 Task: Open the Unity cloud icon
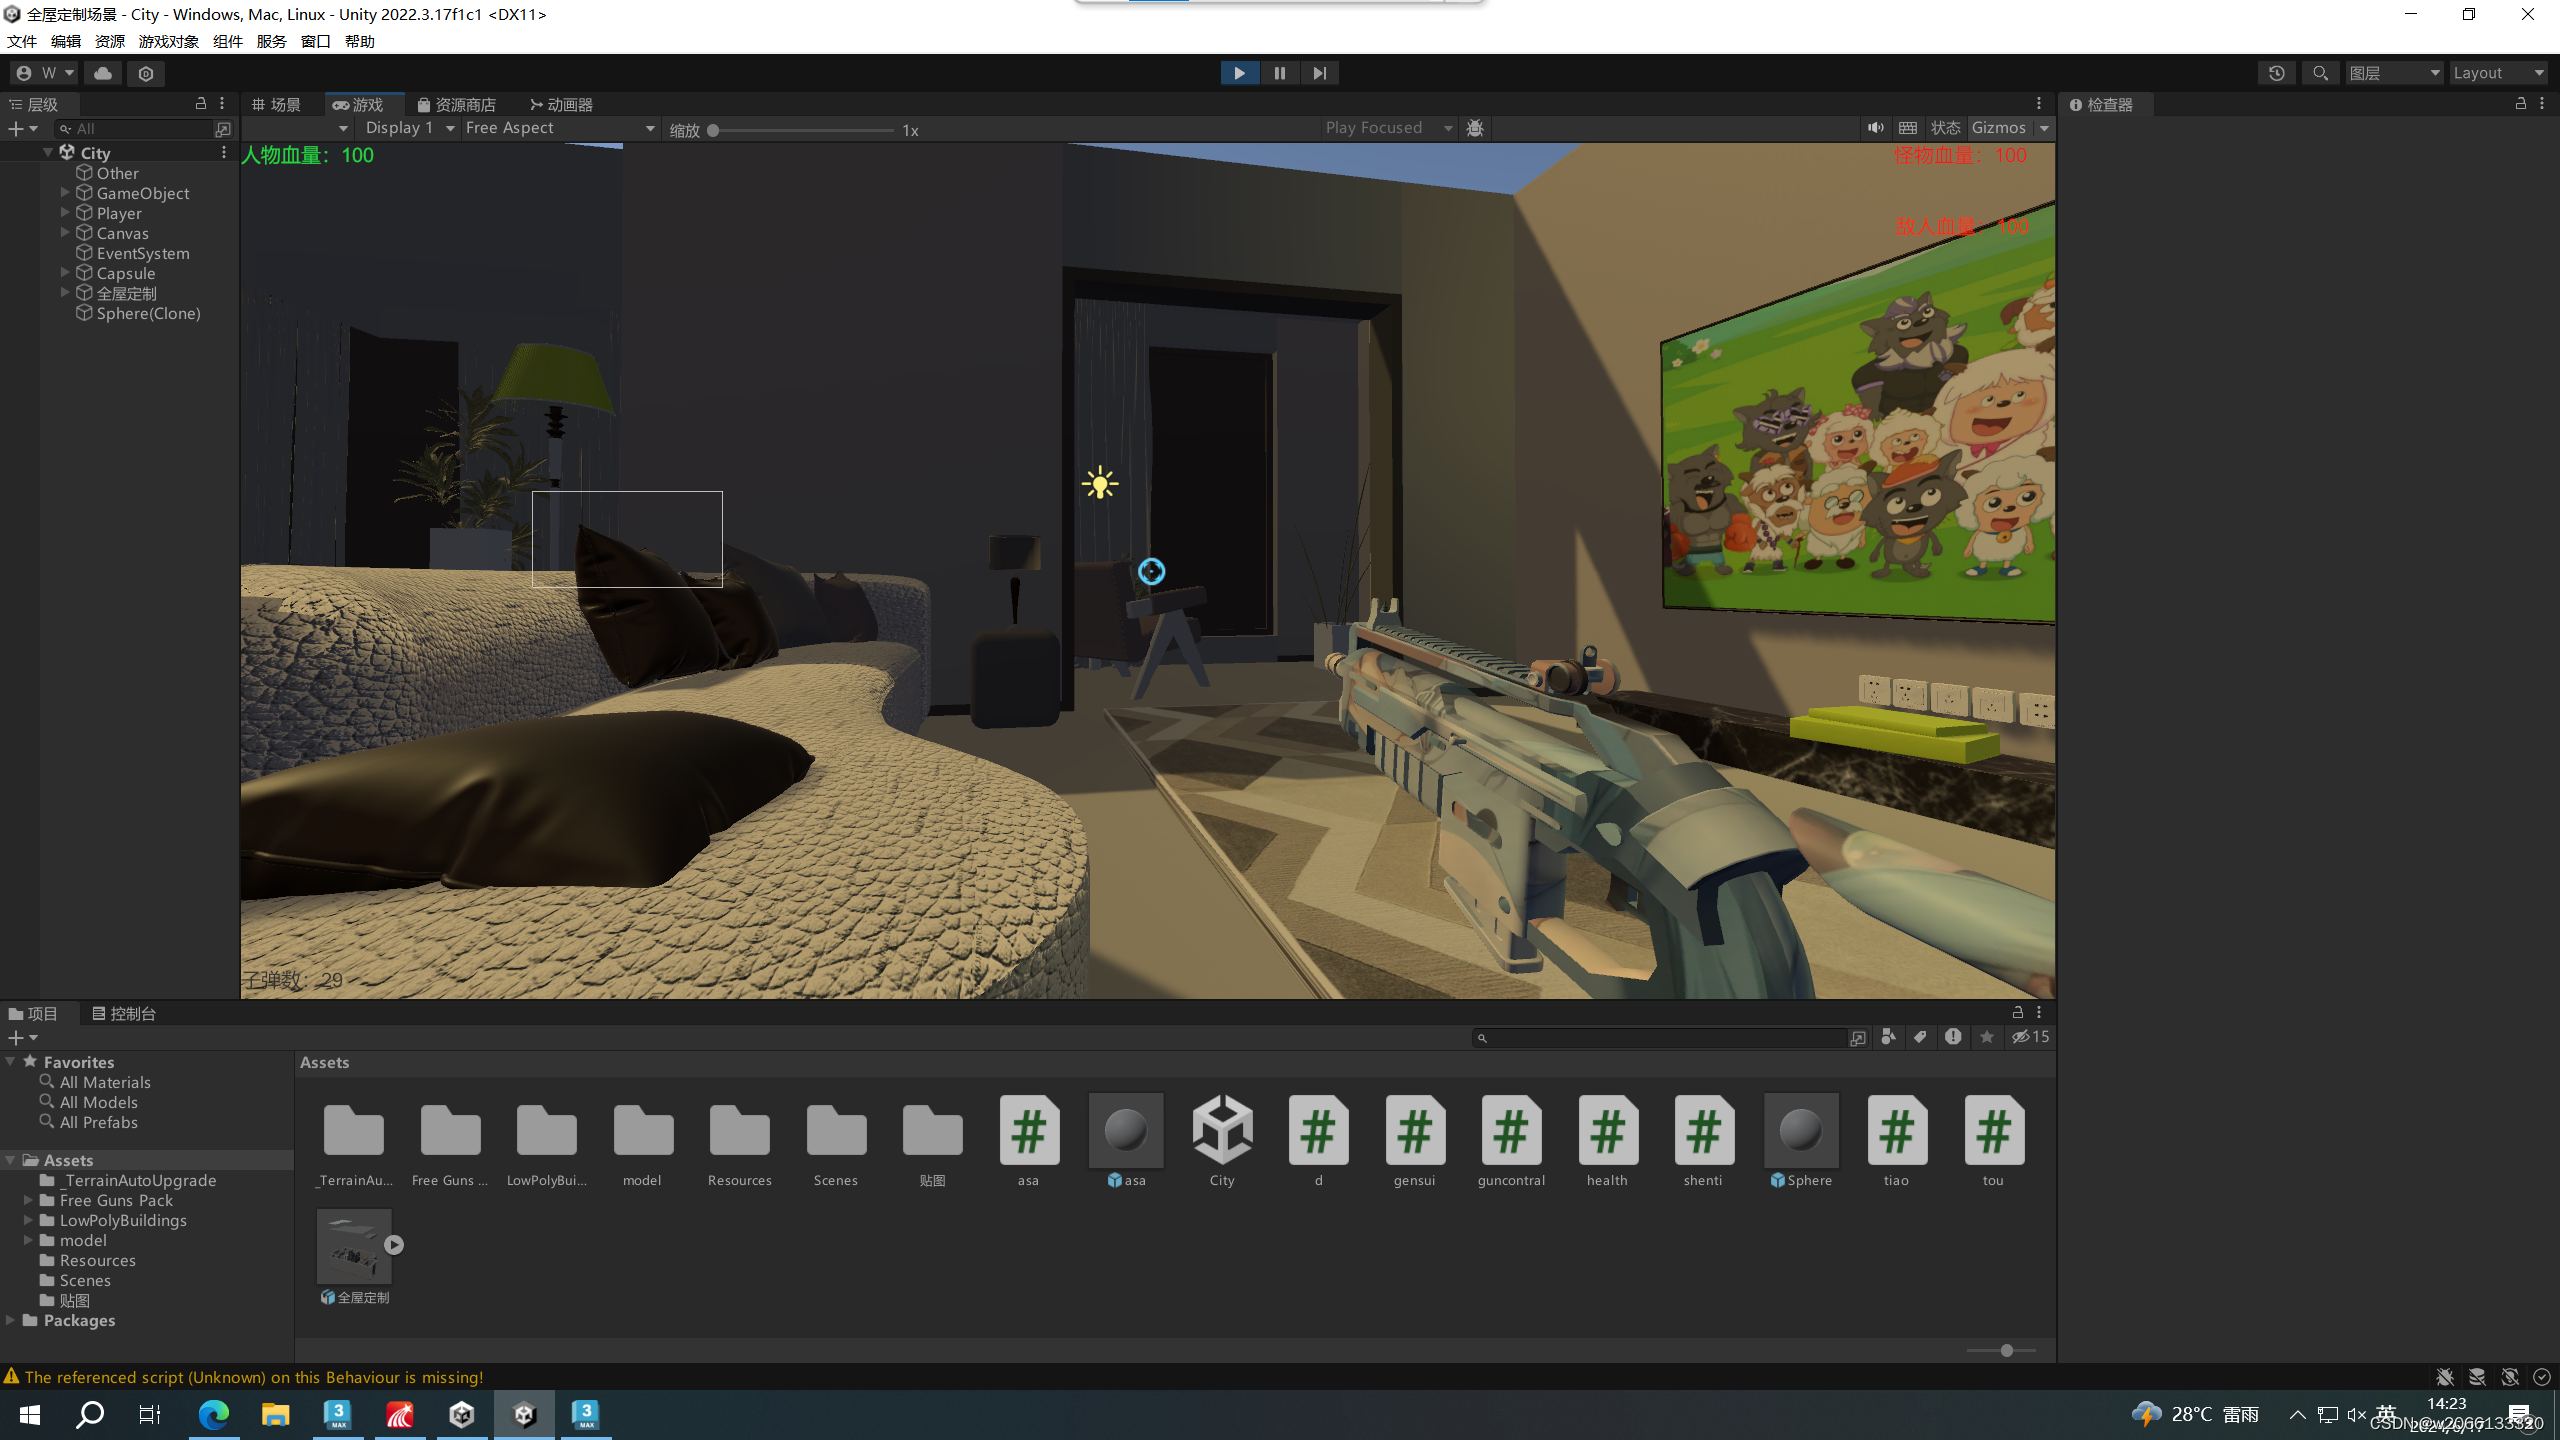click(102, 73)
